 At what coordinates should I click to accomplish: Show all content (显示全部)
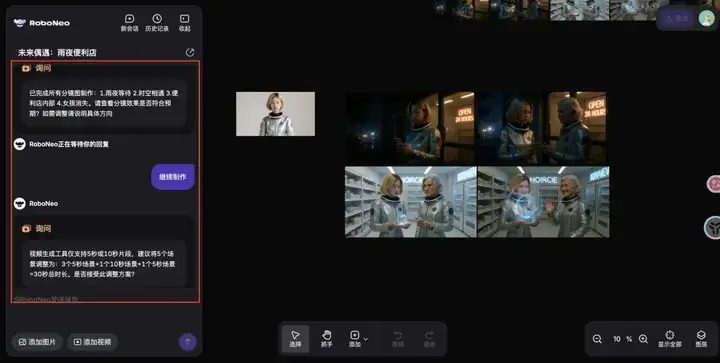coord(669,339)
